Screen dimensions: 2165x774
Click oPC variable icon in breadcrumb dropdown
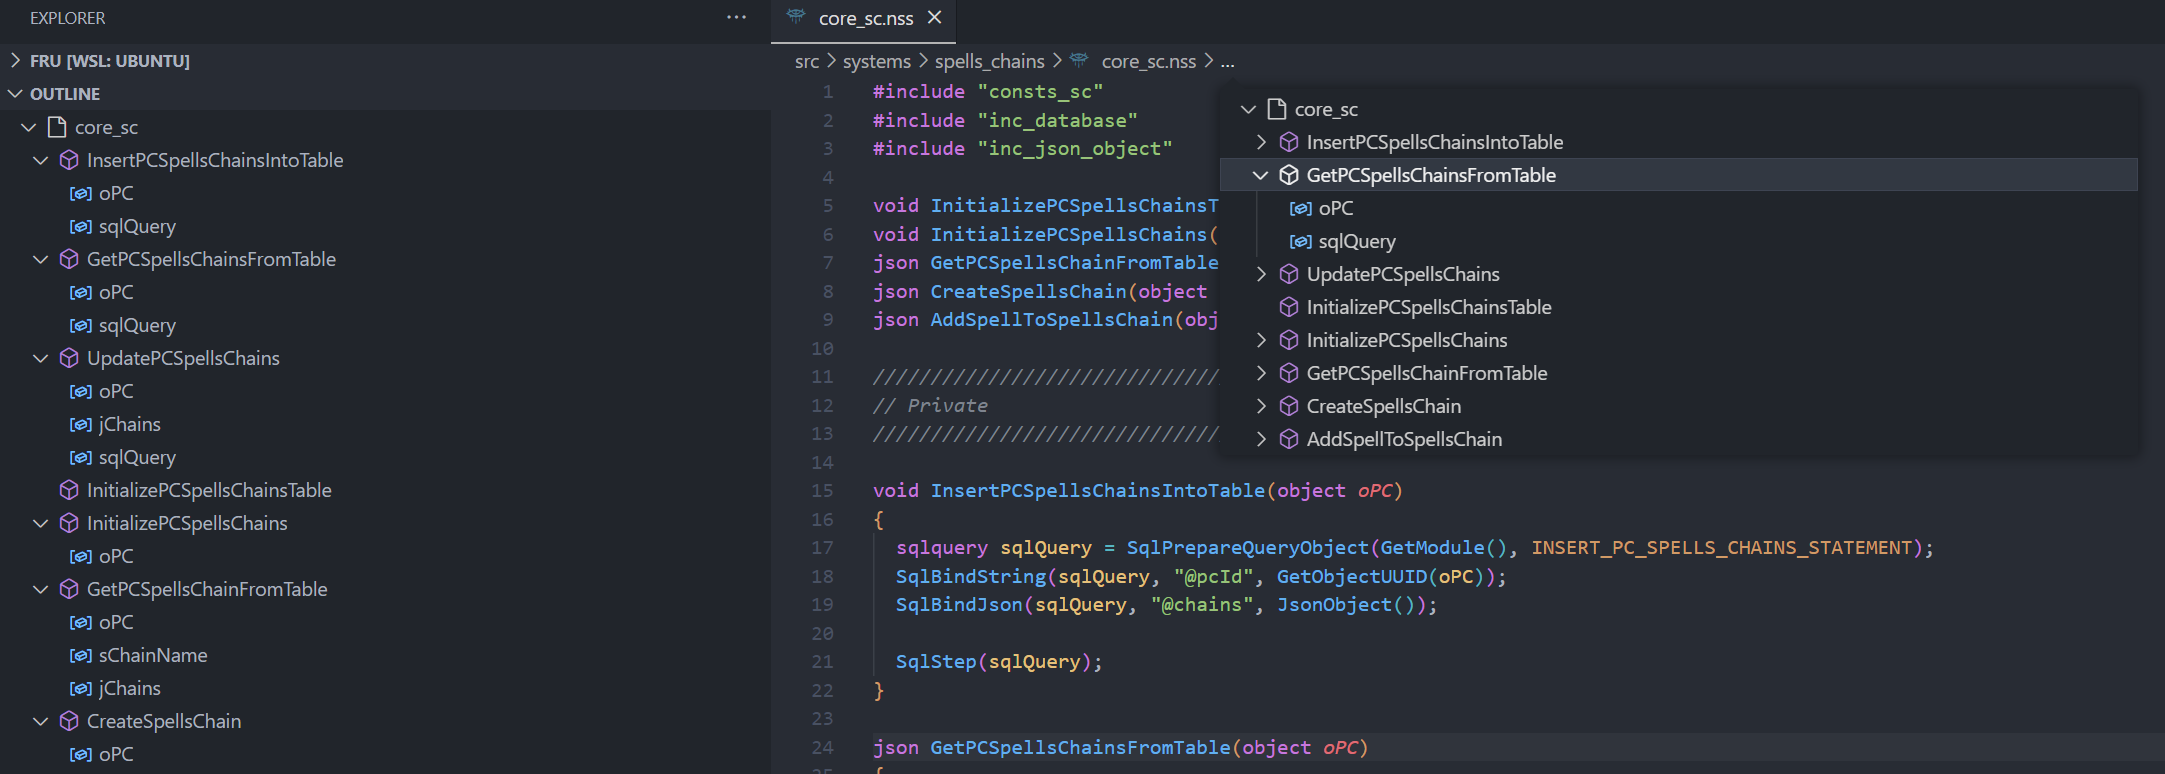(1301, 208)
